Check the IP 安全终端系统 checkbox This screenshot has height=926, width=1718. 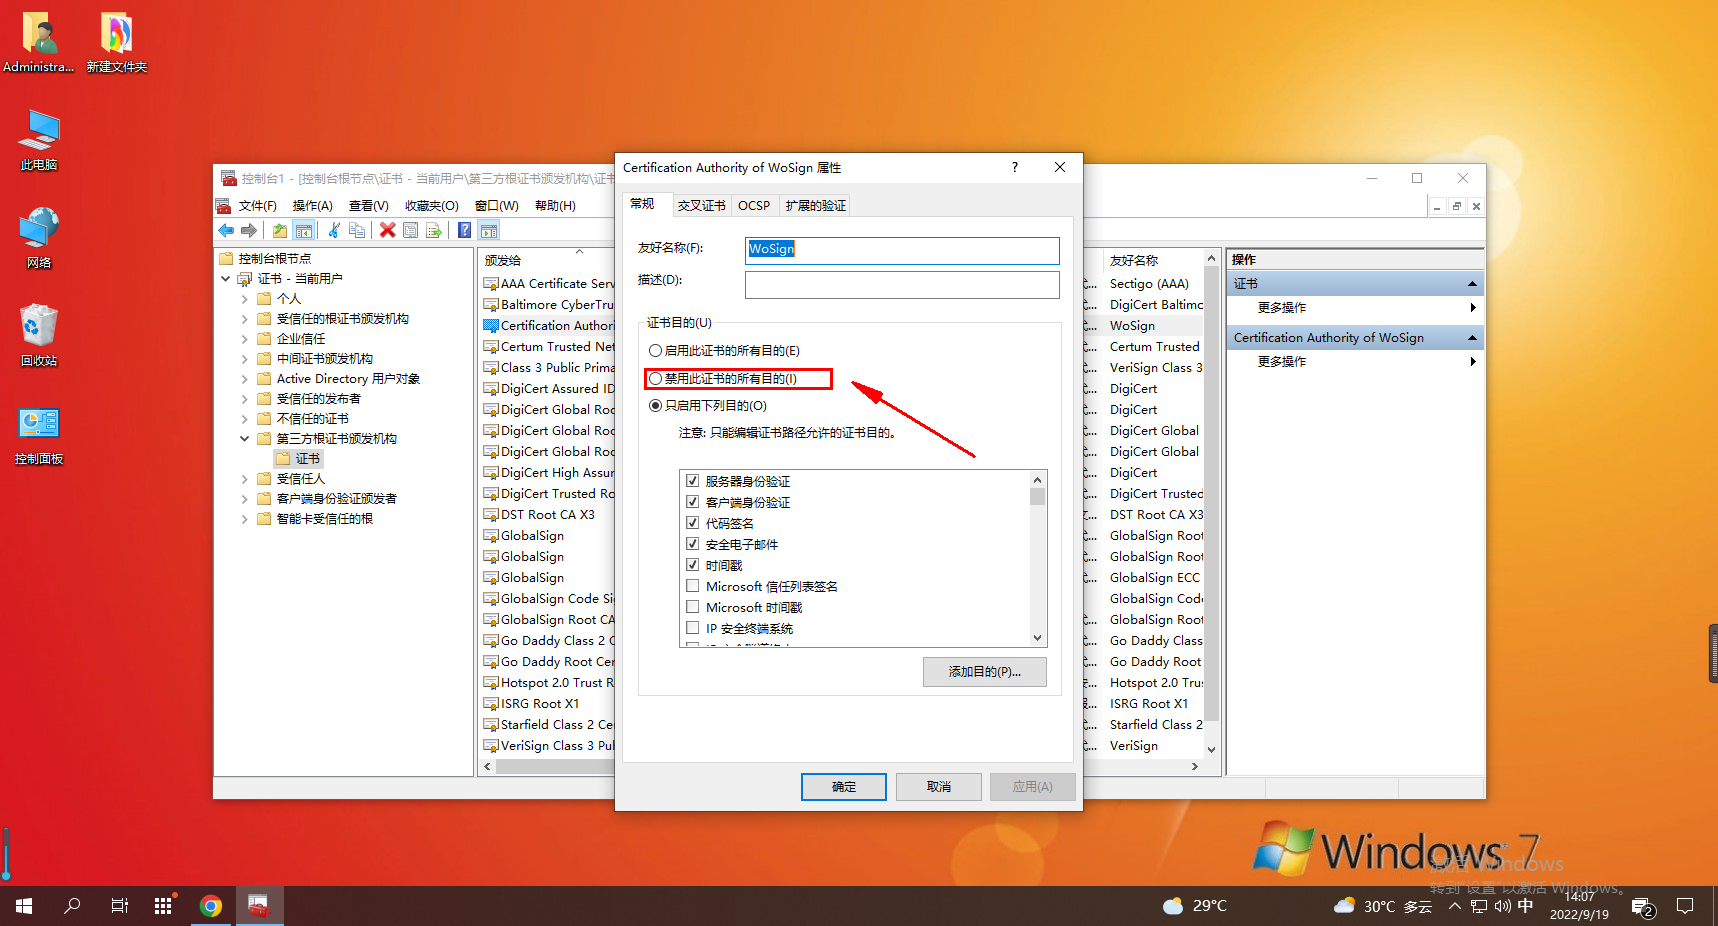[x=692, y=628]
